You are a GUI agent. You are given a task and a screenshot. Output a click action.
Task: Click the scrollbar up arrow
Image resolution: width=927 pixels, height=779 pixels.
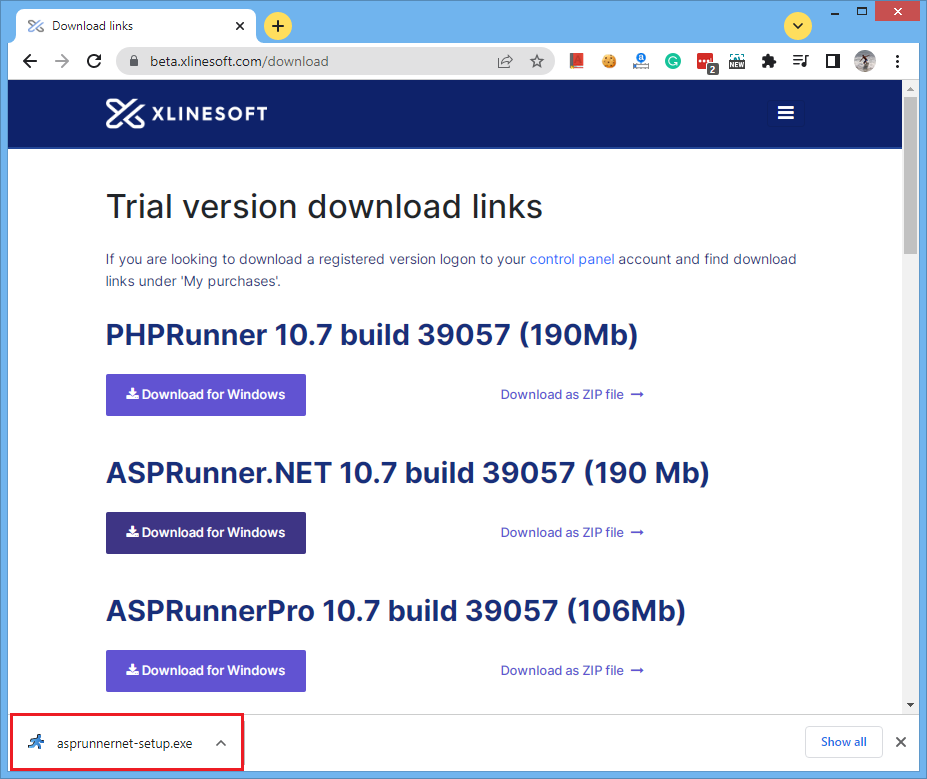tap(910, 89)
